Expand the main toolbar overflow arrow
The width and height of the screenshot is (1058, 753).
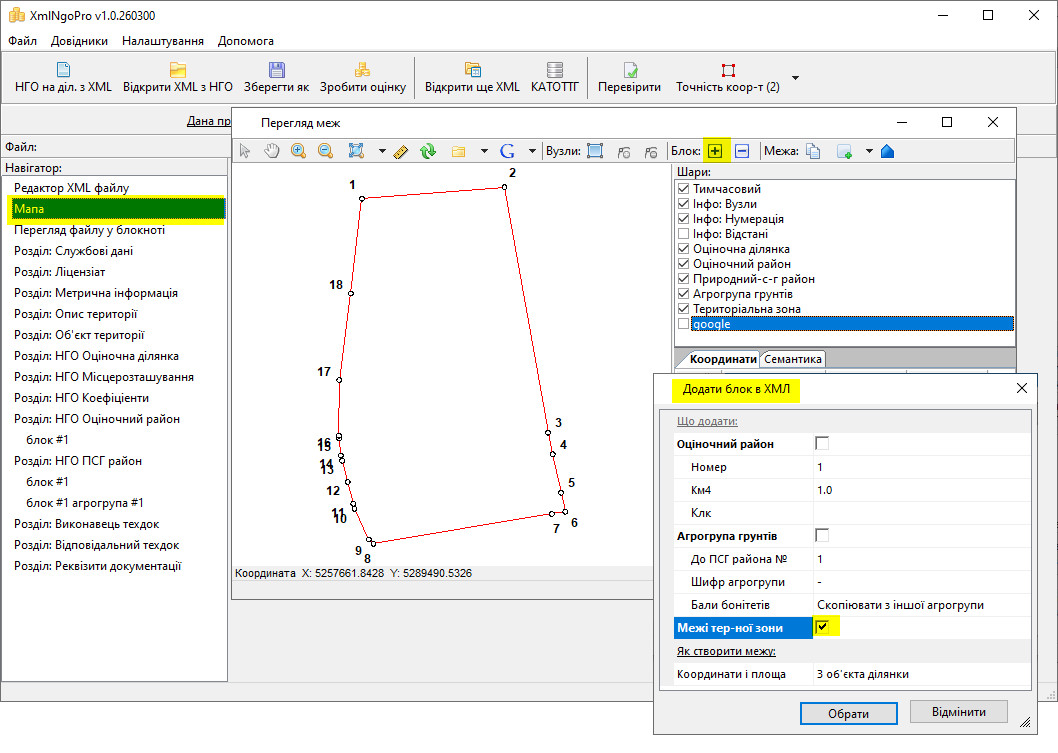(795, 77)
